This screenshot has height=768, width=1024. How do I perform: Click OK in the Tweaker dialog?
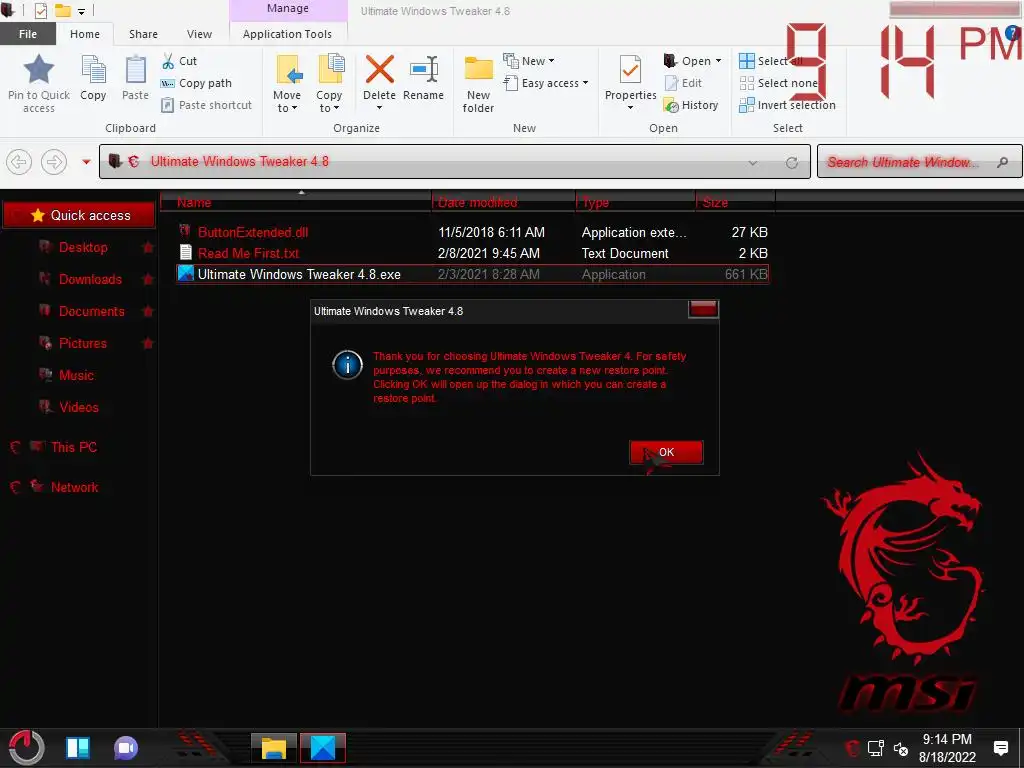pos(666,452)
